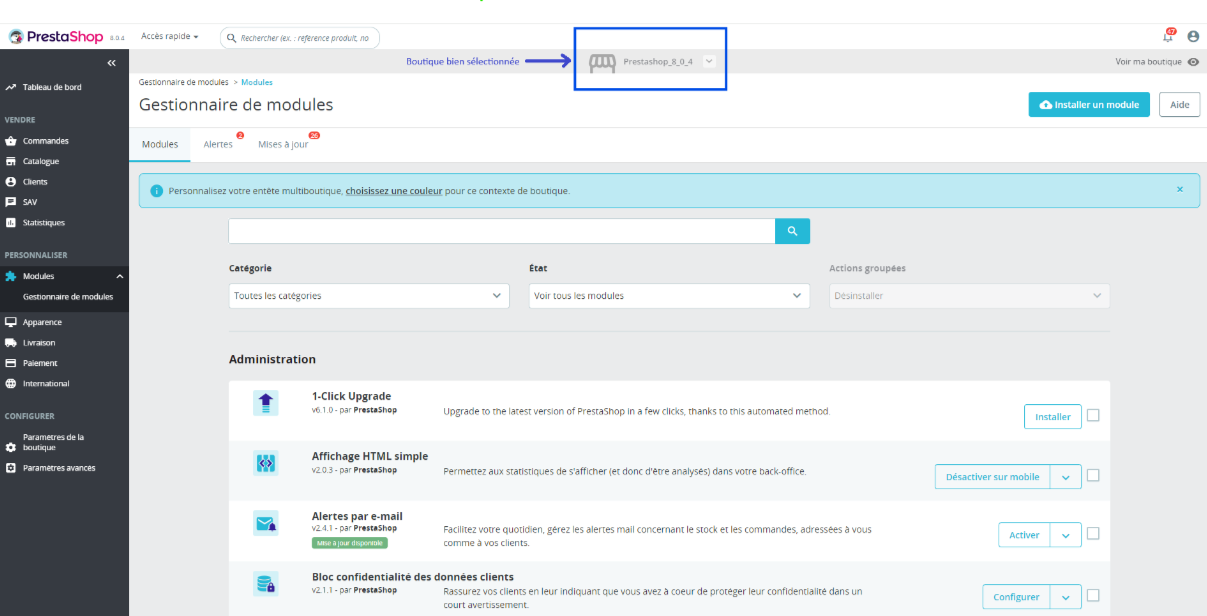Follow the choisissez une couleur link
This screenshot has height=616, width=1207.
[x=393, y=190]
